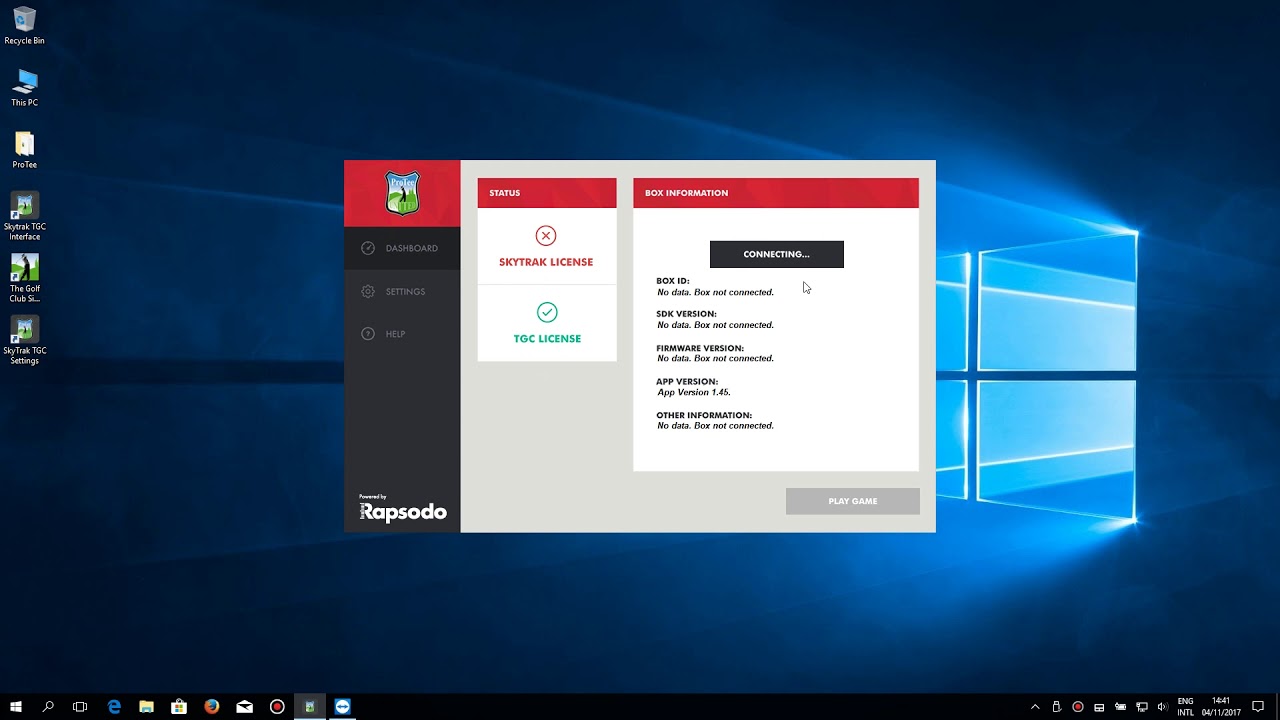Open the Windows Start menu
Viewport: 1280px width, 720px height.
(x=16, y=706)
